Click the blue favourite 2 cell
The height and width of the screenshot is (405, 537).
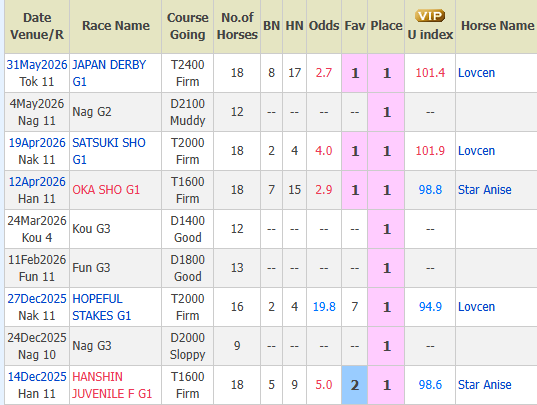click(x=355, y=385)
